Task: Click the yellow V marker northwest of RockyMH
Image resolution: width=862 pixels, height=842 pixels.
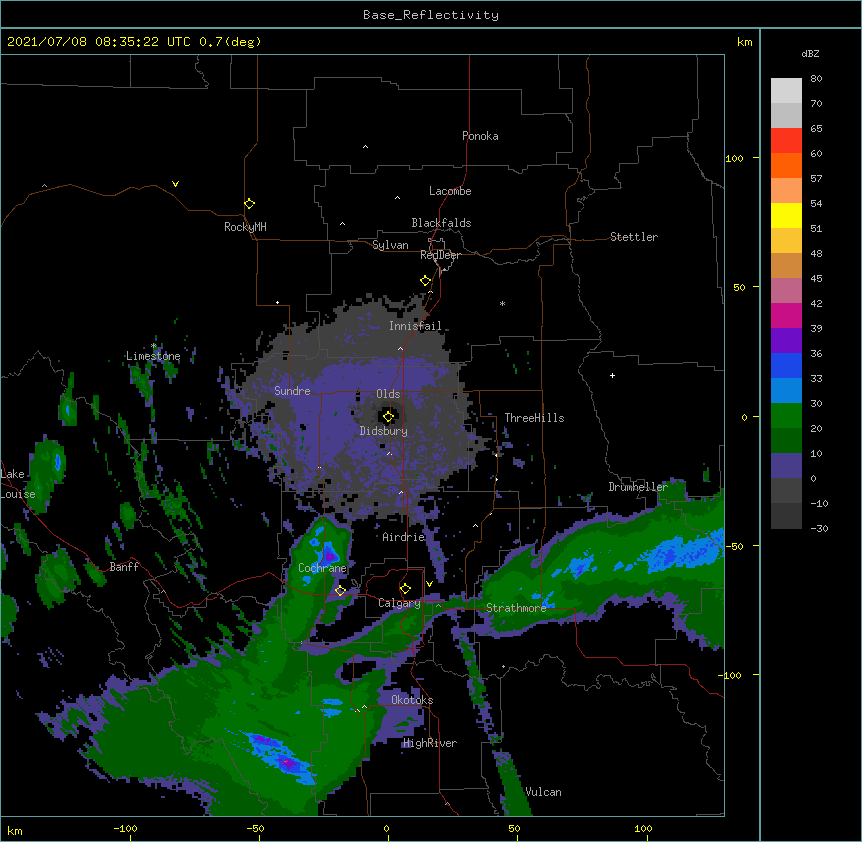Action: pyautogui.click(x=175, y=184)
